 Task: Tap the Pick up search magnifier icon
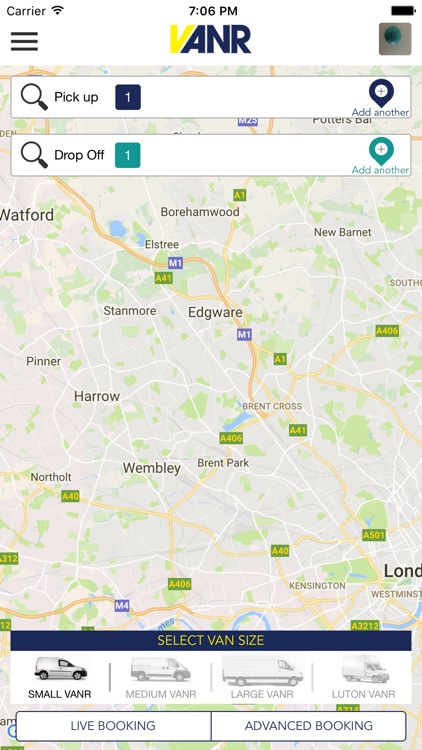pos(34,97)
